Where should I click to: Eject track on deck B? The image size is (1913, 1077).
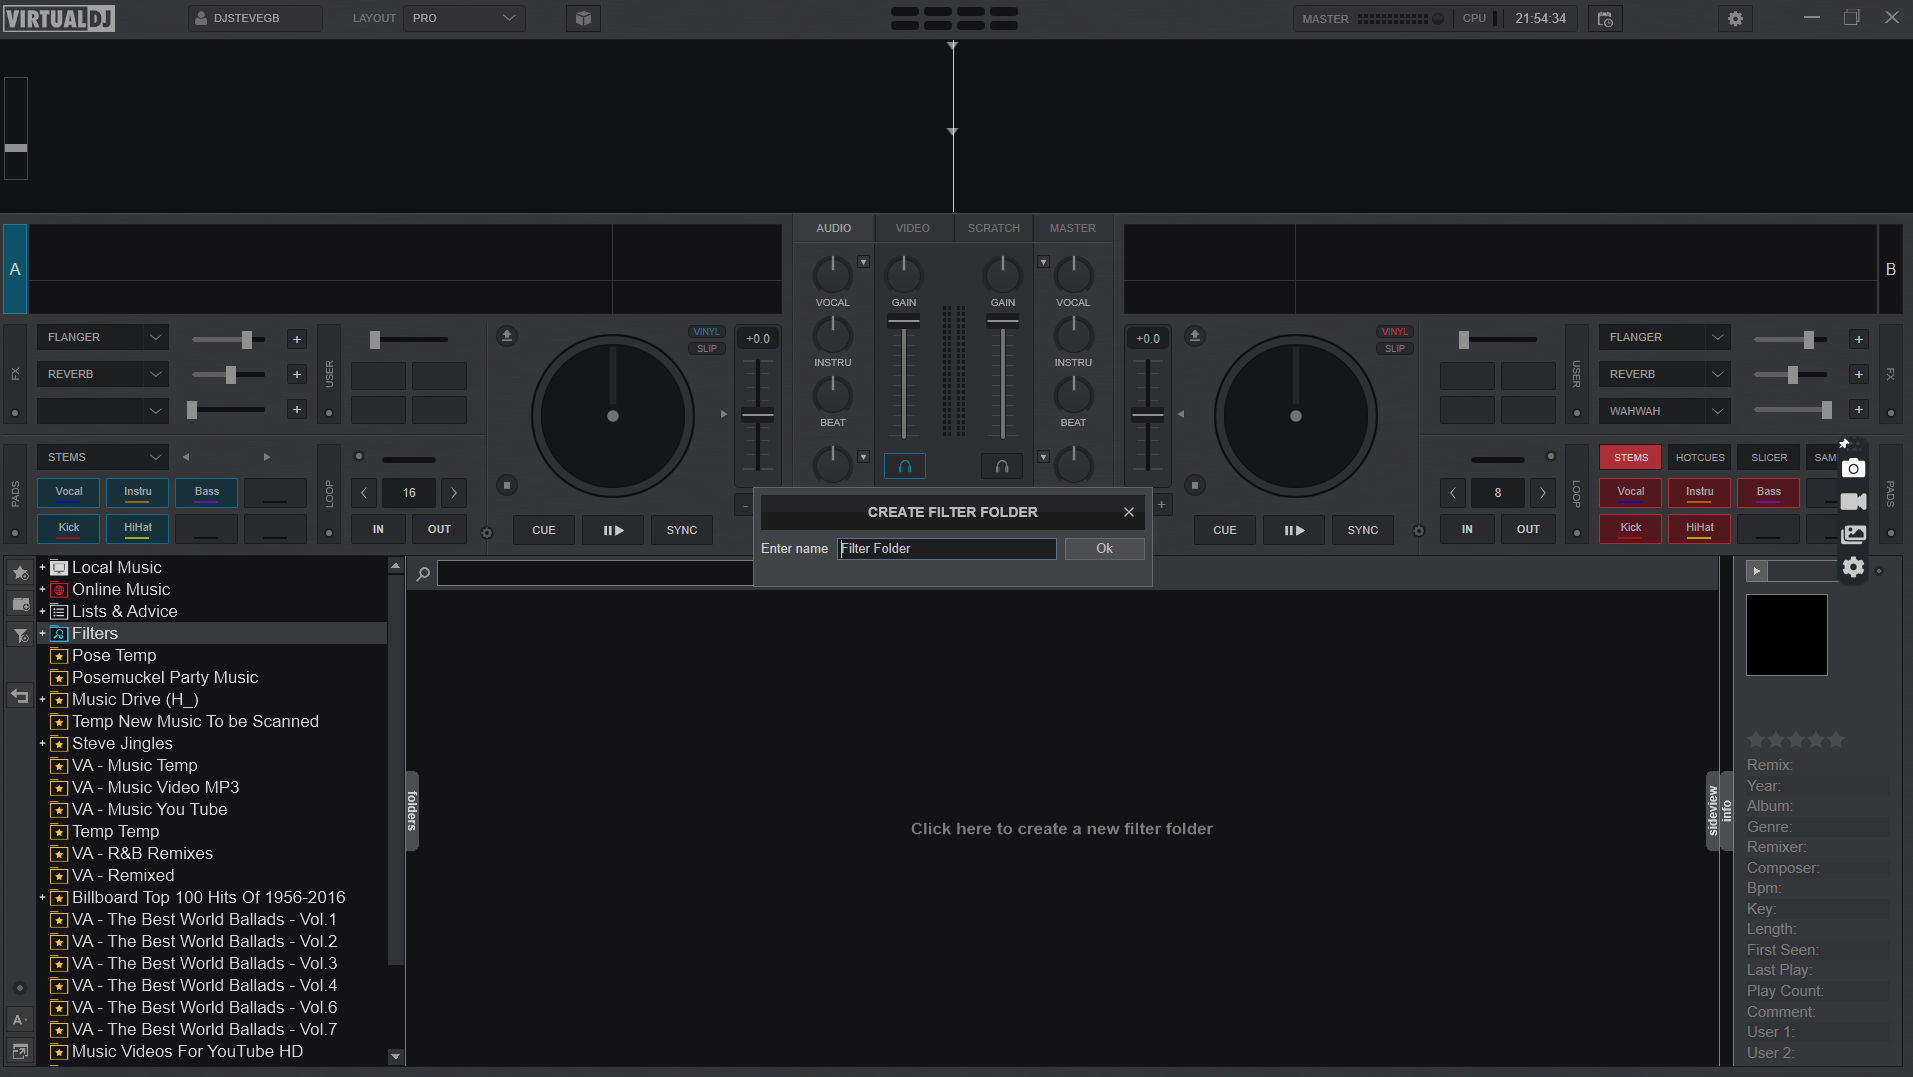[1195, 336]
